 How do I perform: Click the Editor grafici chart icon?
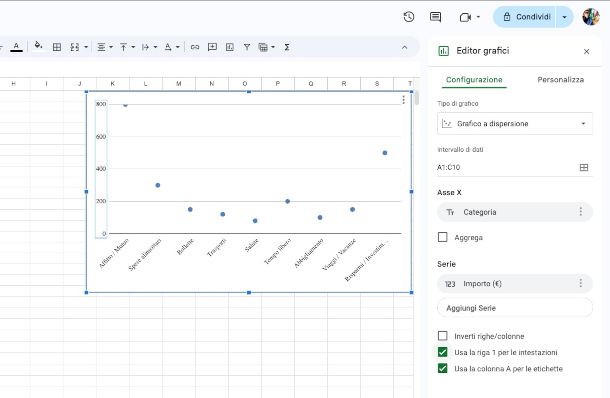(x=443, y=51)
